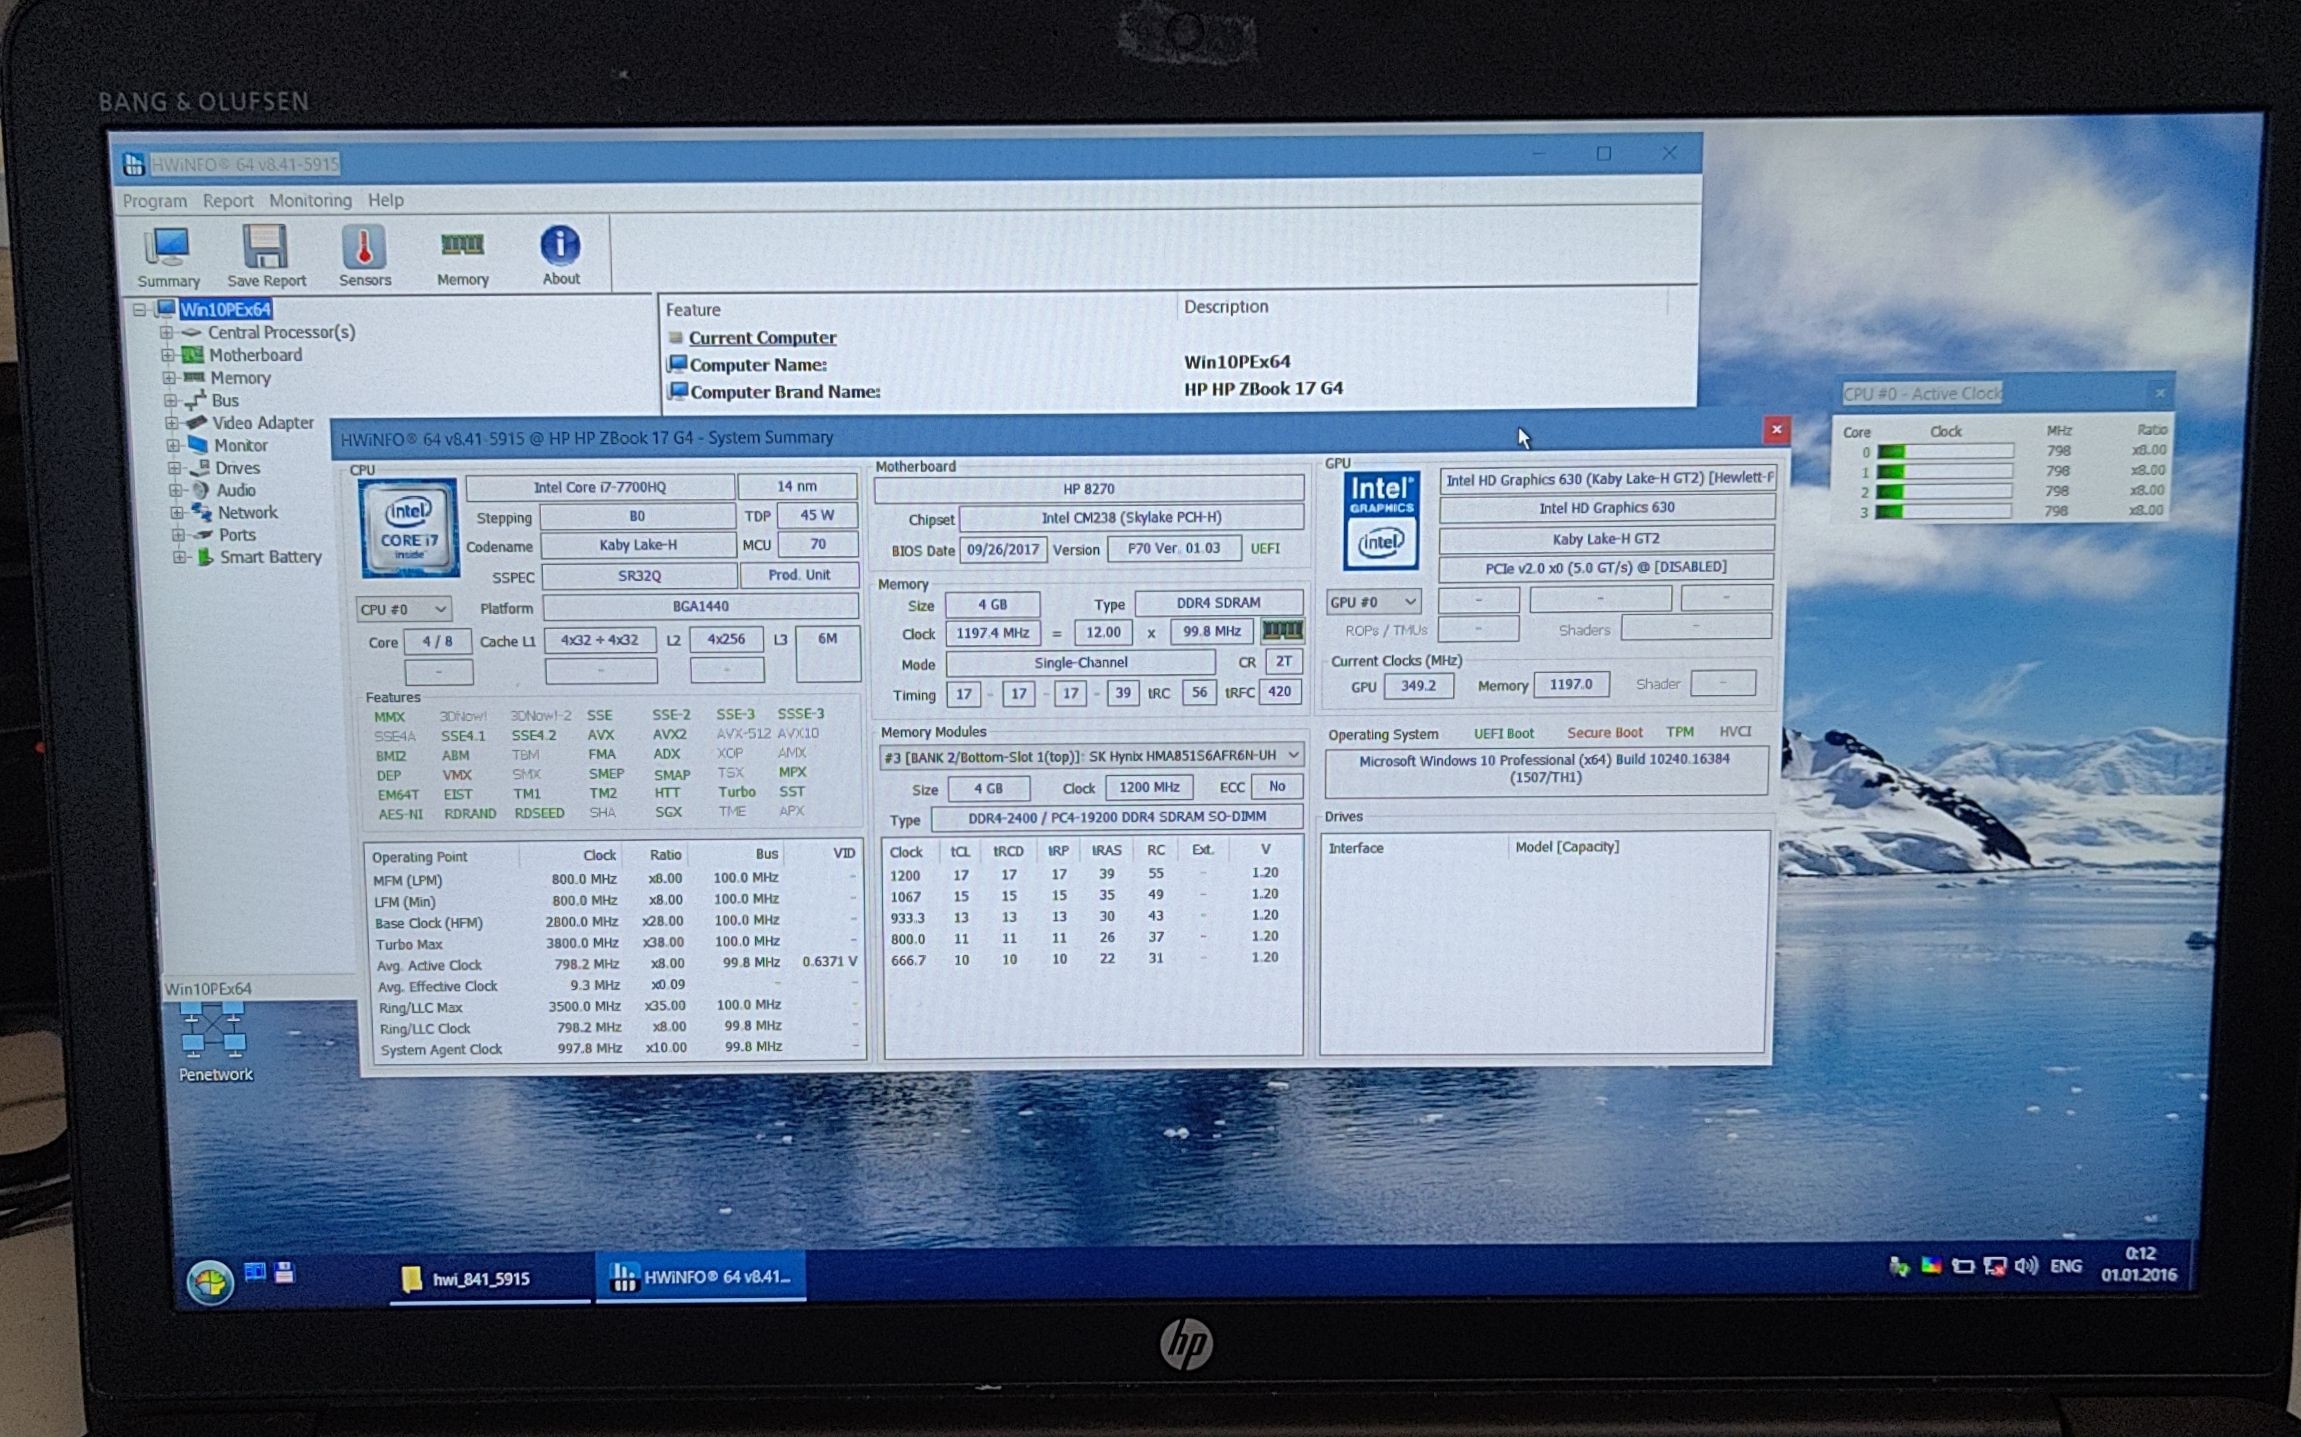The height and width of the screenshot is (1437, 2301).
Task: Open the Penetwork desktop shortcut
Action: click(214, 1043)
